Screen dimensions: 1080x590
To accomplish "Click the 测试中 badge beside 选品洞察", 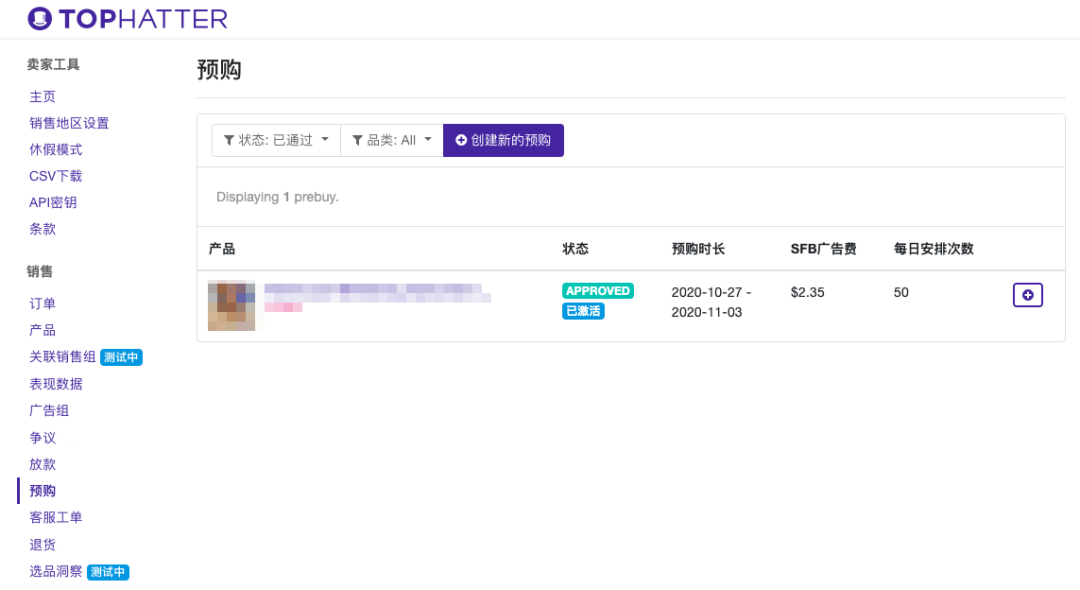I will pos(108,572).
